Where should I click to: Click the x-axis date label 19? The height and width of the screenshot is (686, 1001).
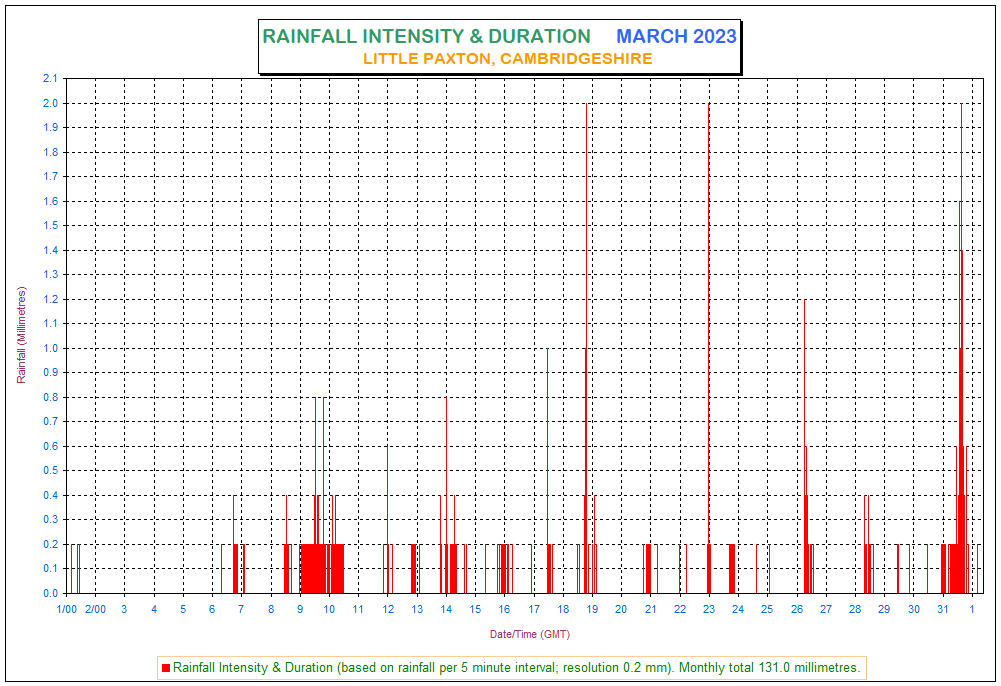pyautogui.click(x=592, y=609)
